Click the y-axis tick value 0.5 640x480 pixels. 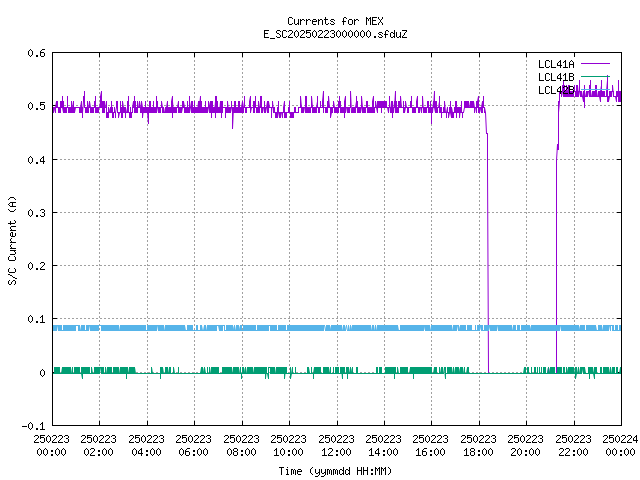[36, 106]
